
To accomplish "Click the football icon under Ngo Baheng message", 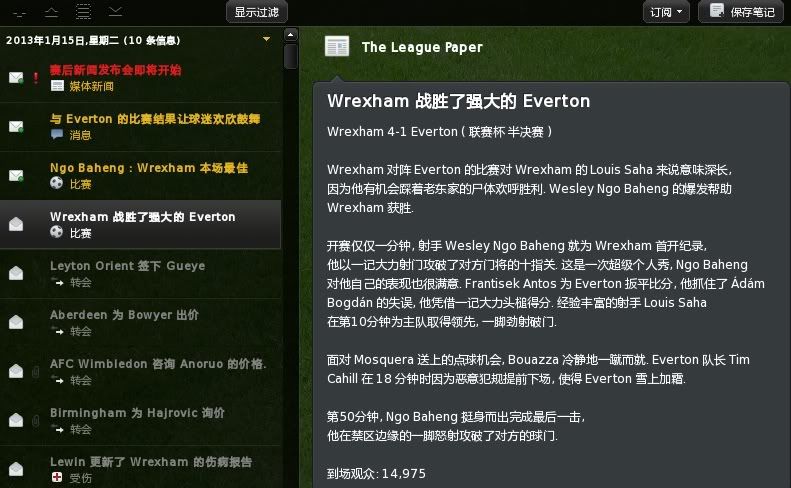I will pyautogui.click(x=56, y=183).
